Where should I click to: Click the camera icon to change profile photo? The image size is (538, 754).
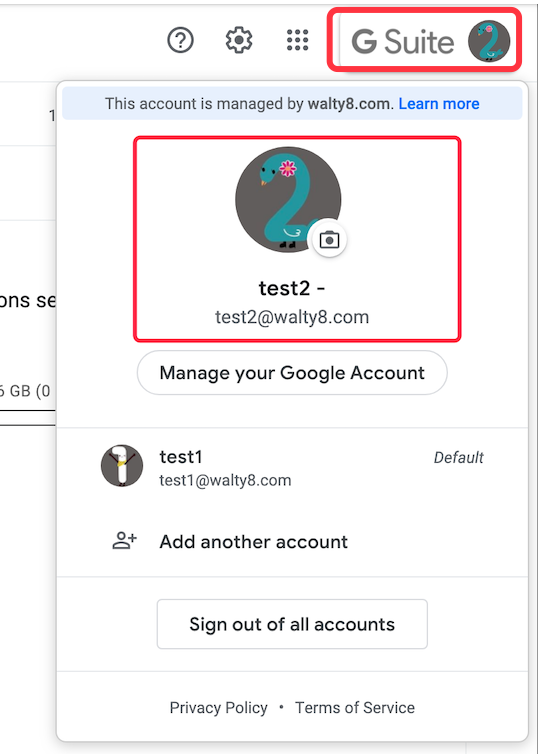[329, 239]
